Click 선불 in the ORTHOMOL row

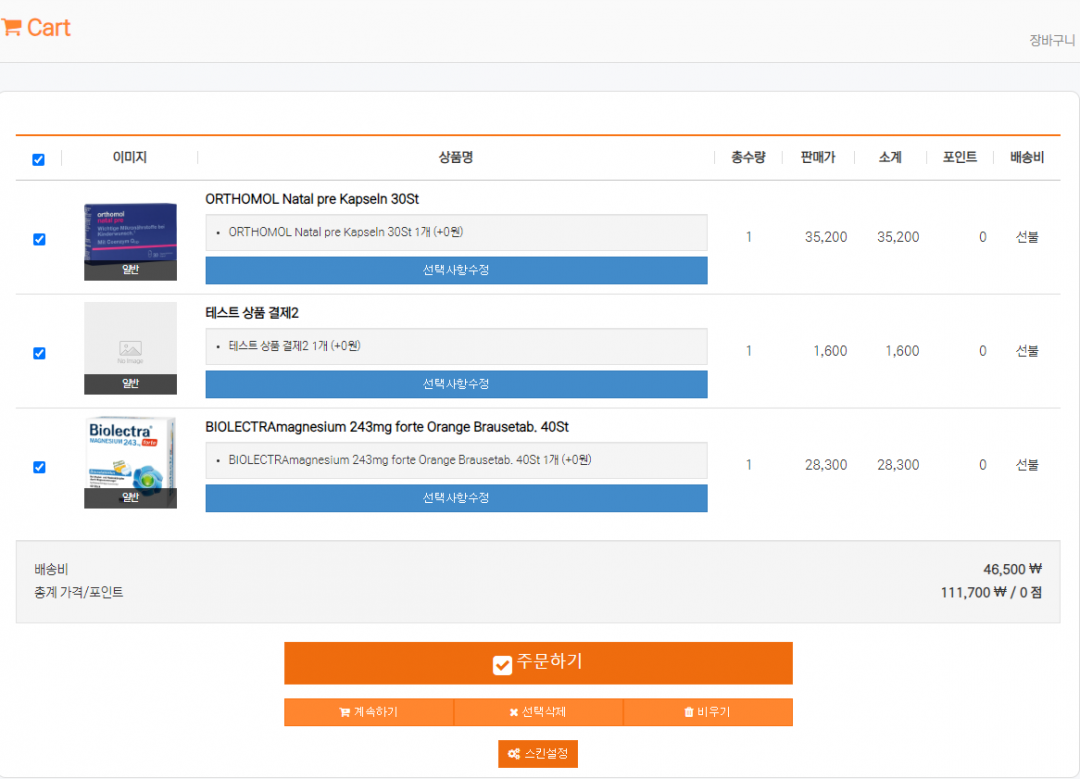click(x=1027, y=237)
